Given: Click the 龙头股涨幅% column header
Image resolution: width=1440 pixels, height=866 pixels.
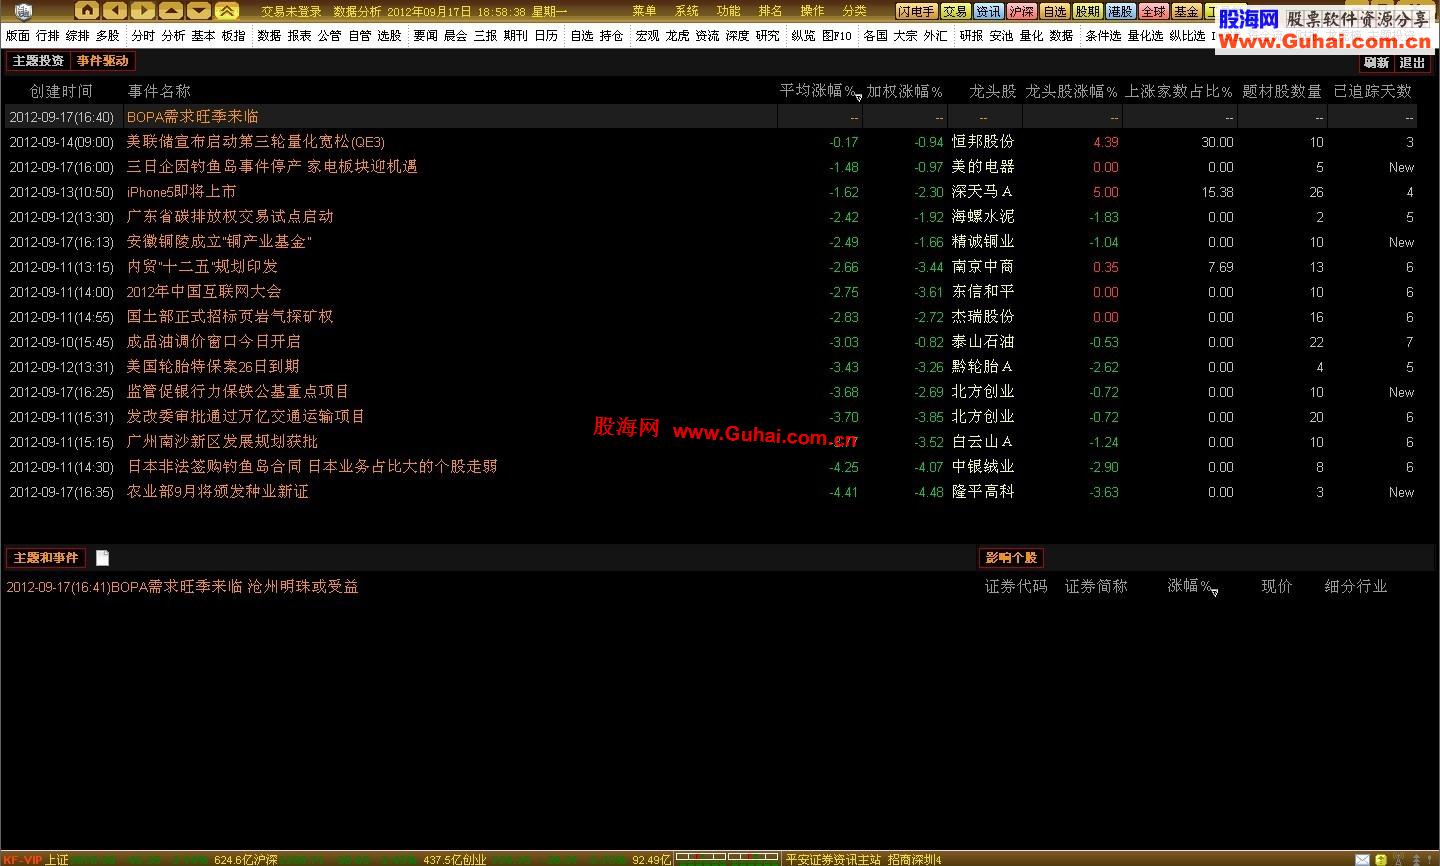Looking at the screenshot, I should click(1071, 91).
